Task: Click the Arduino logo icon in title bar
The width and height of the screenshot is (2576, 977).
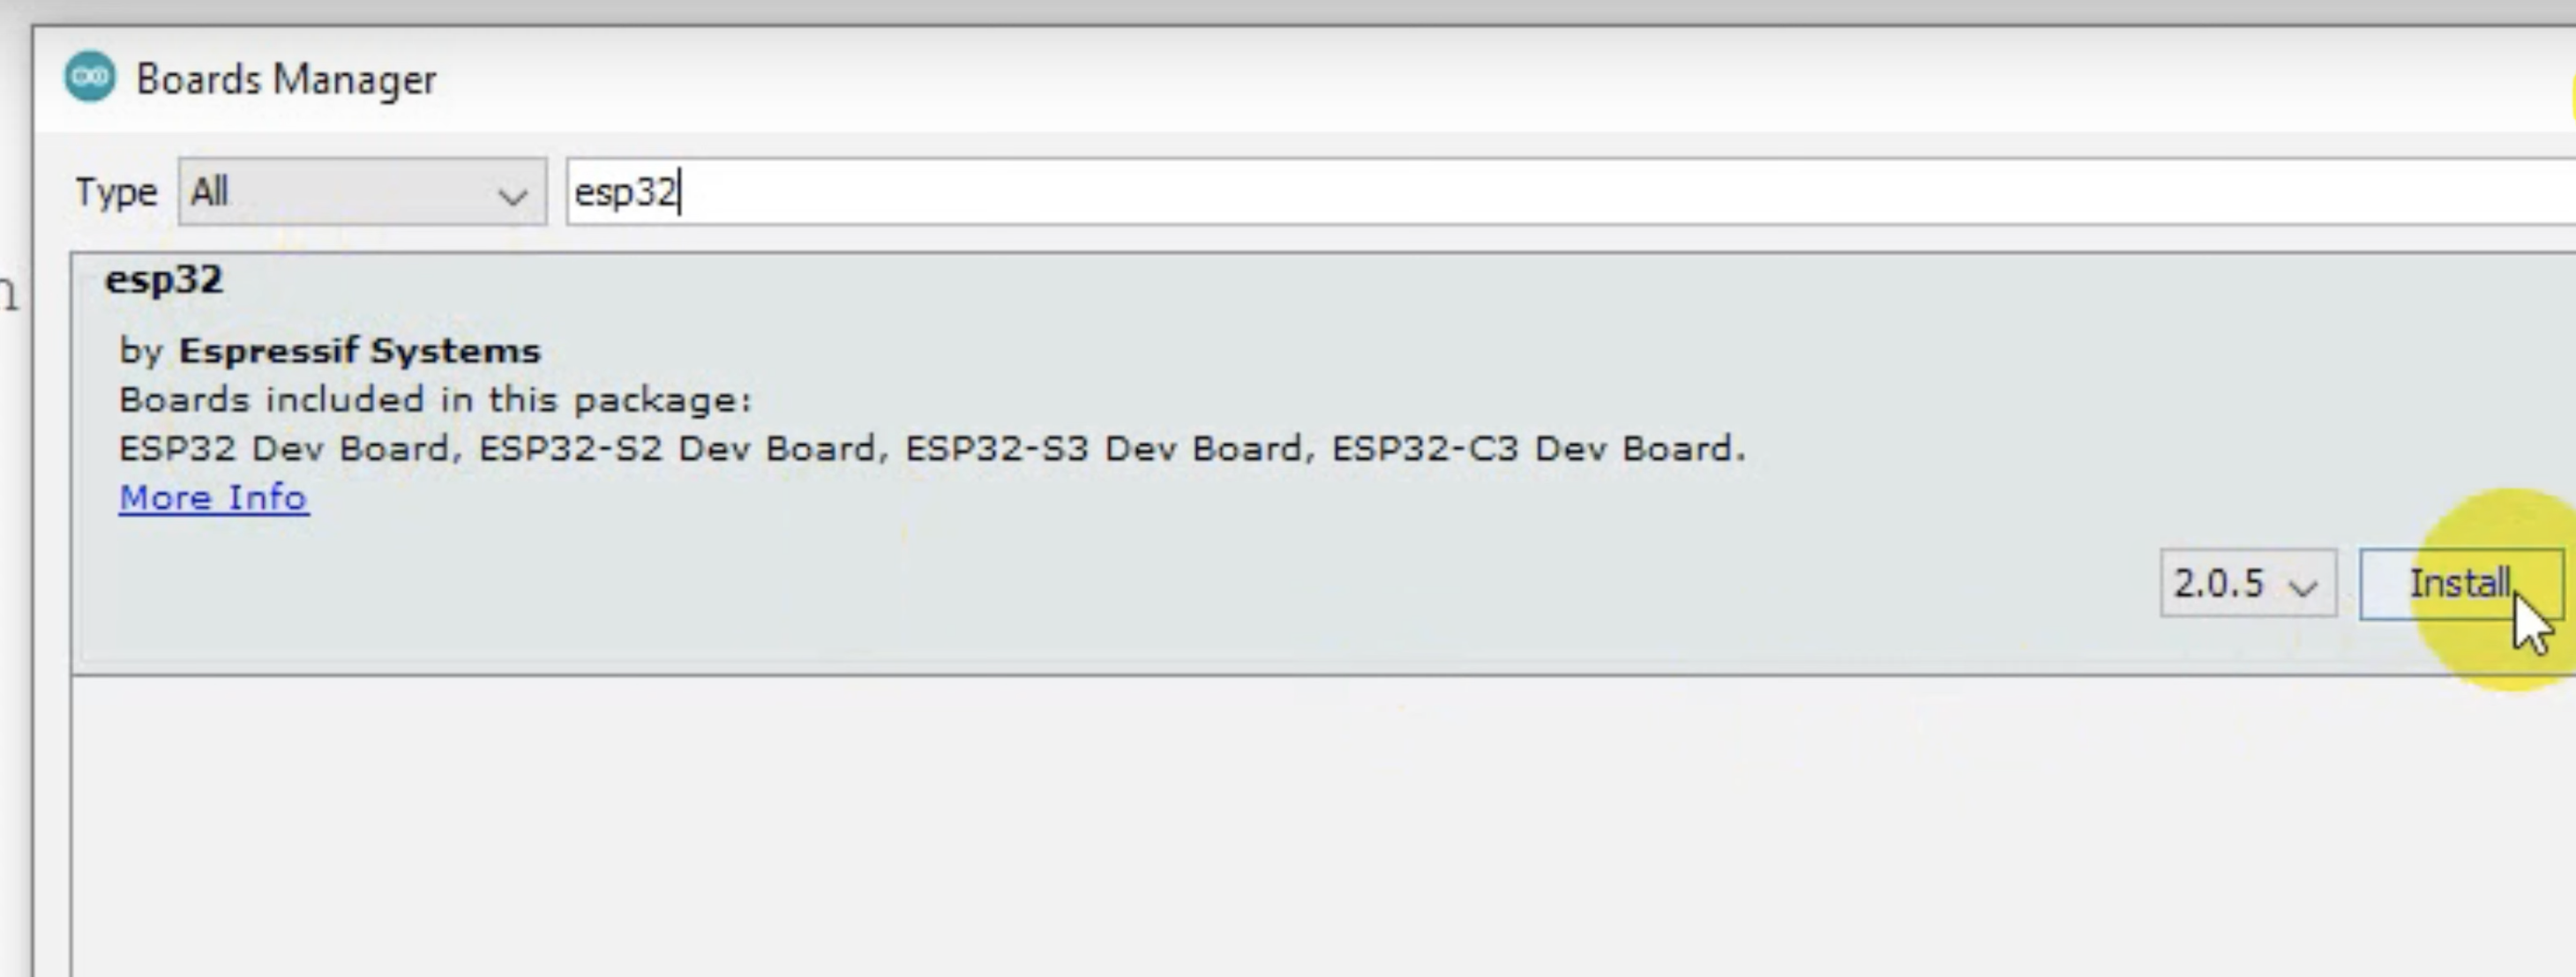Action: coord(90,77)
